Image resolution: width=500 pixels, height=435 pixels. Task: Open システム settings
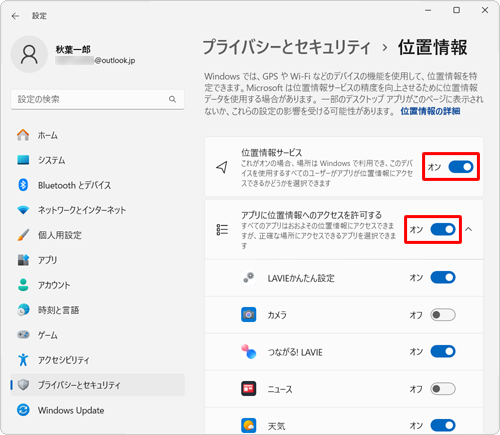coord(97,160)
